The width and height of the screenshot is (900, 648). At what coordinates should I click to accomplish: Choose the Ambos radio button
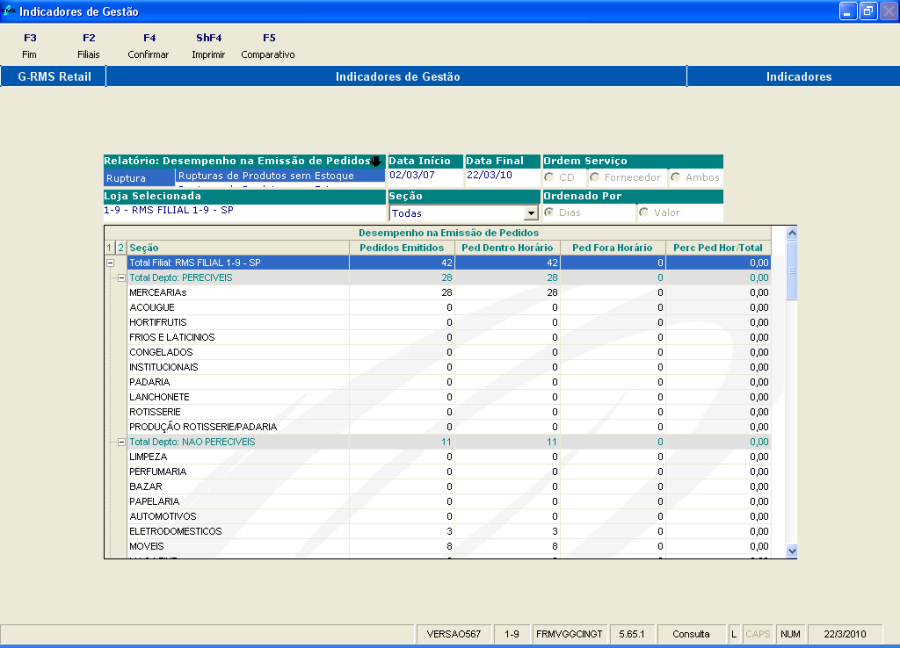coord(676,177)
